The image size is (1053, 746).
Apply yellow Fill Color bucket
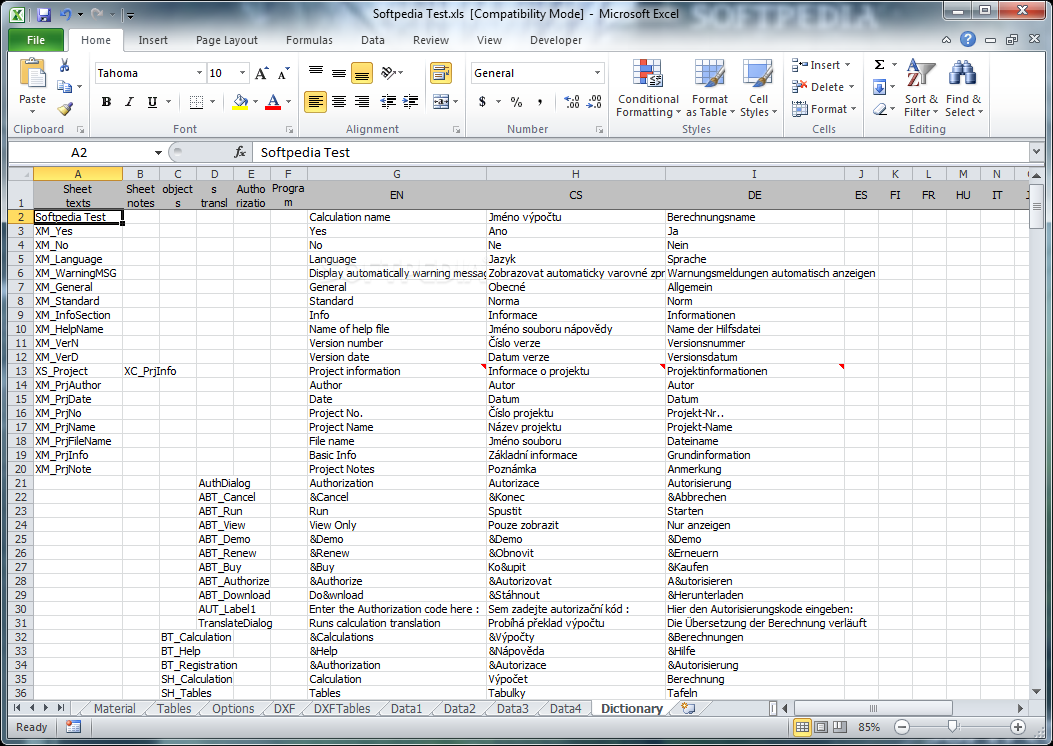coord(240,102)
